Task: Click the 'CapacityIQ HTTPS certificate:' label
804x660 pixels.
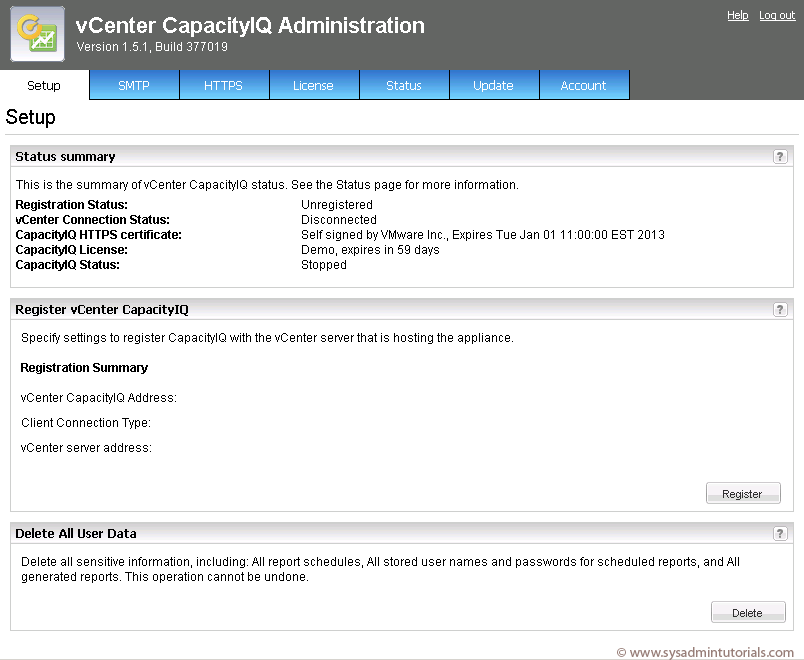Action: click(x=98, y=235)
